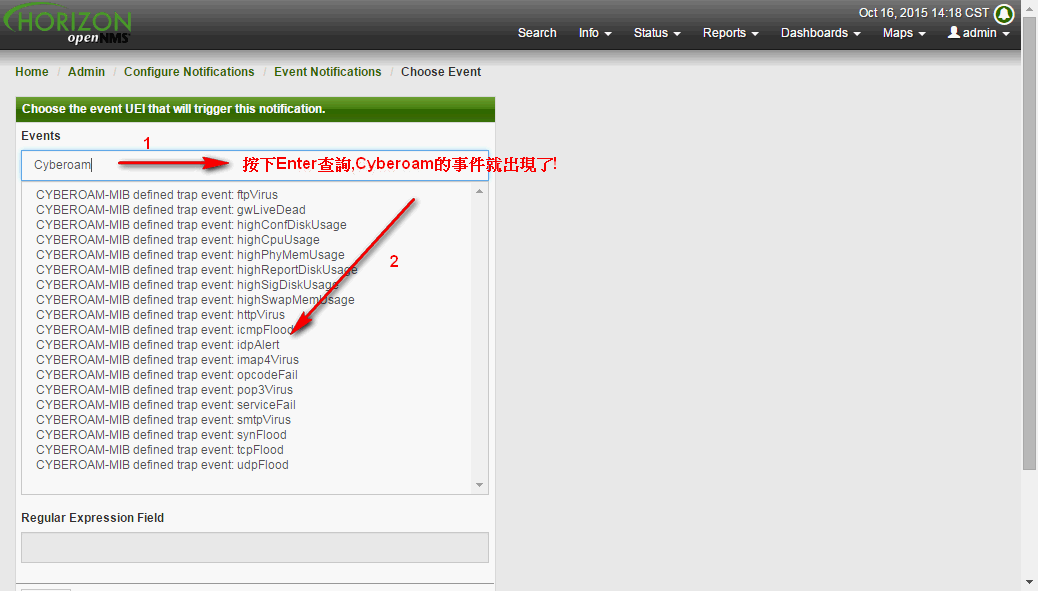Select the ftpVirus trap event
The height and width of the screenshot is (591, 1038).
pos(157,195)
